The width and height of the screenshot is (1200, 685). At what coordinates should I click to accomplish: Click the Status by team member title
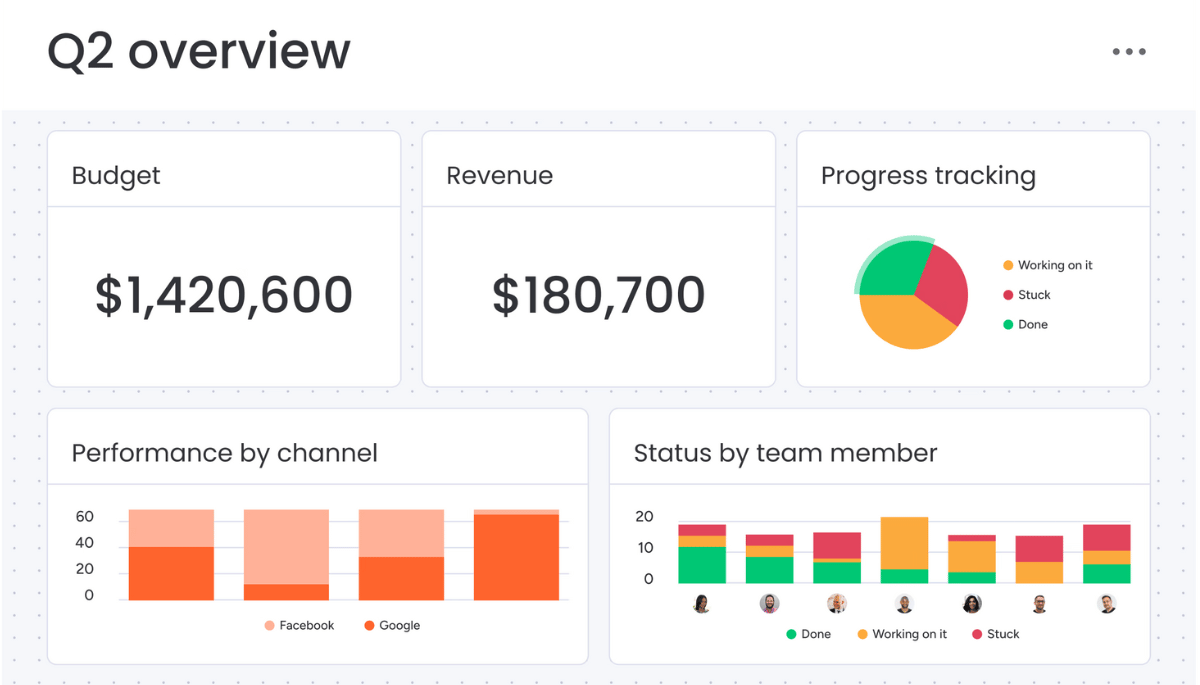point(785,453)
